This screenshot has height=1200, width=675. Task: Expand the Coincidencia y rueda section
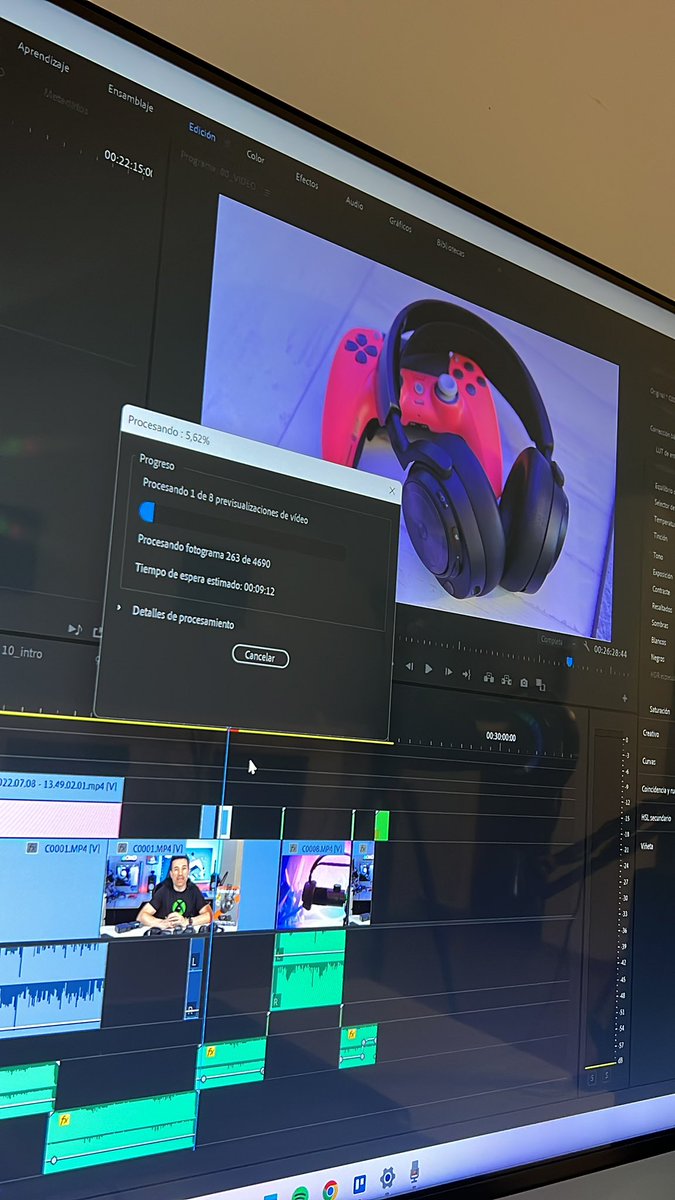[658, 790]
